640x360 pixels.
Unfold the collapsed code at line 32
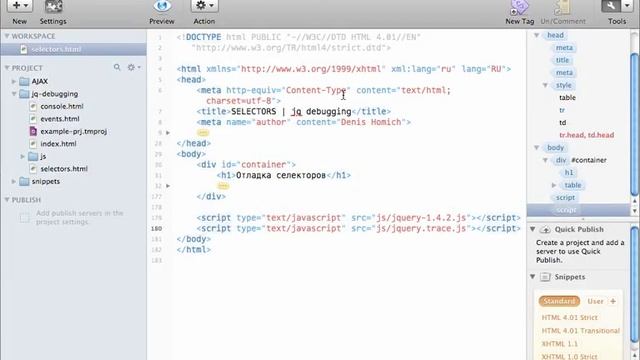[x=168, y=186]
